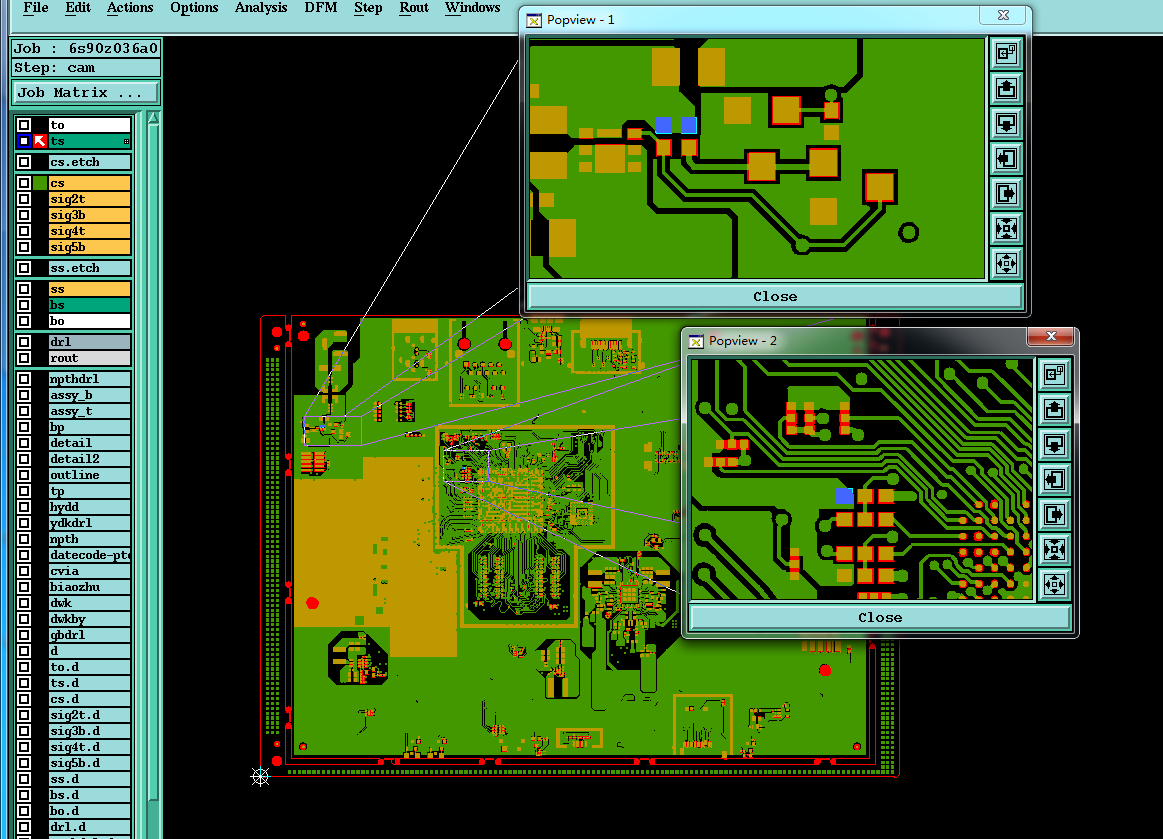Toggle the 'ss' layer checkbox
Viewport: 1163px width, 839px height.
coord(24,289)
